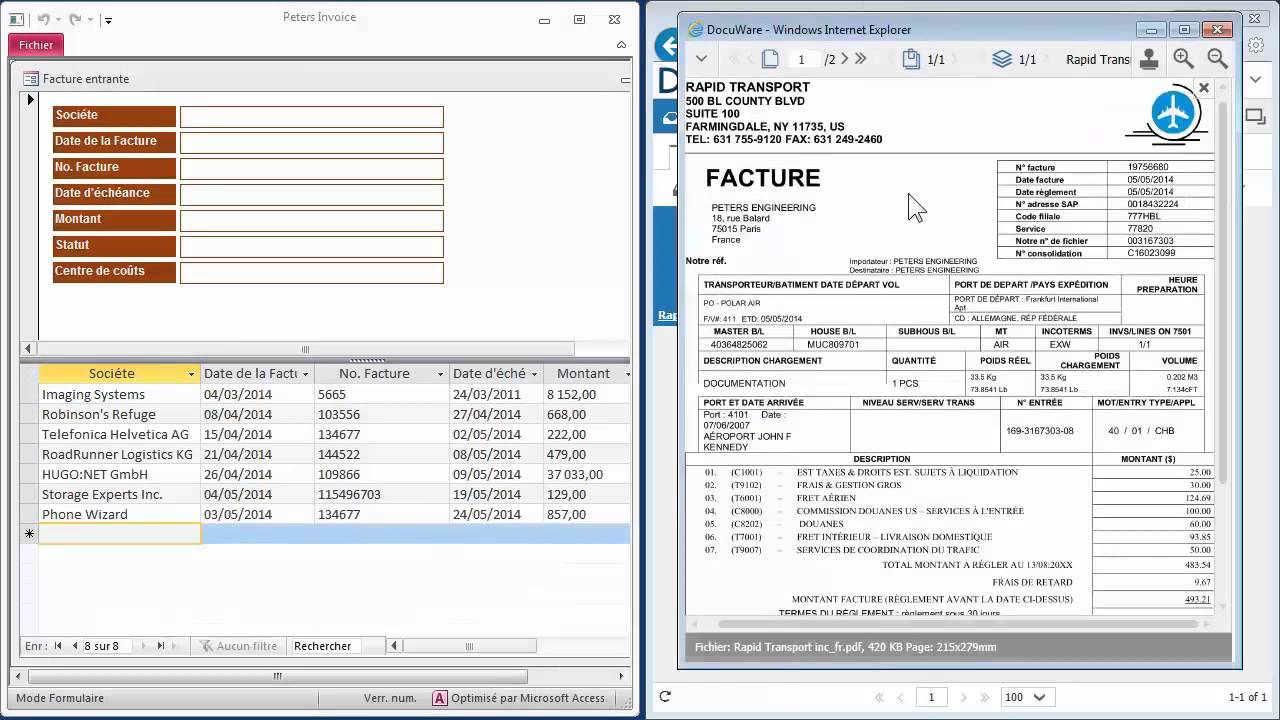The width and height of the screenshot is (1280, 720).
Task: Click into the Centre de coûts field
Action: click(311, 273)
